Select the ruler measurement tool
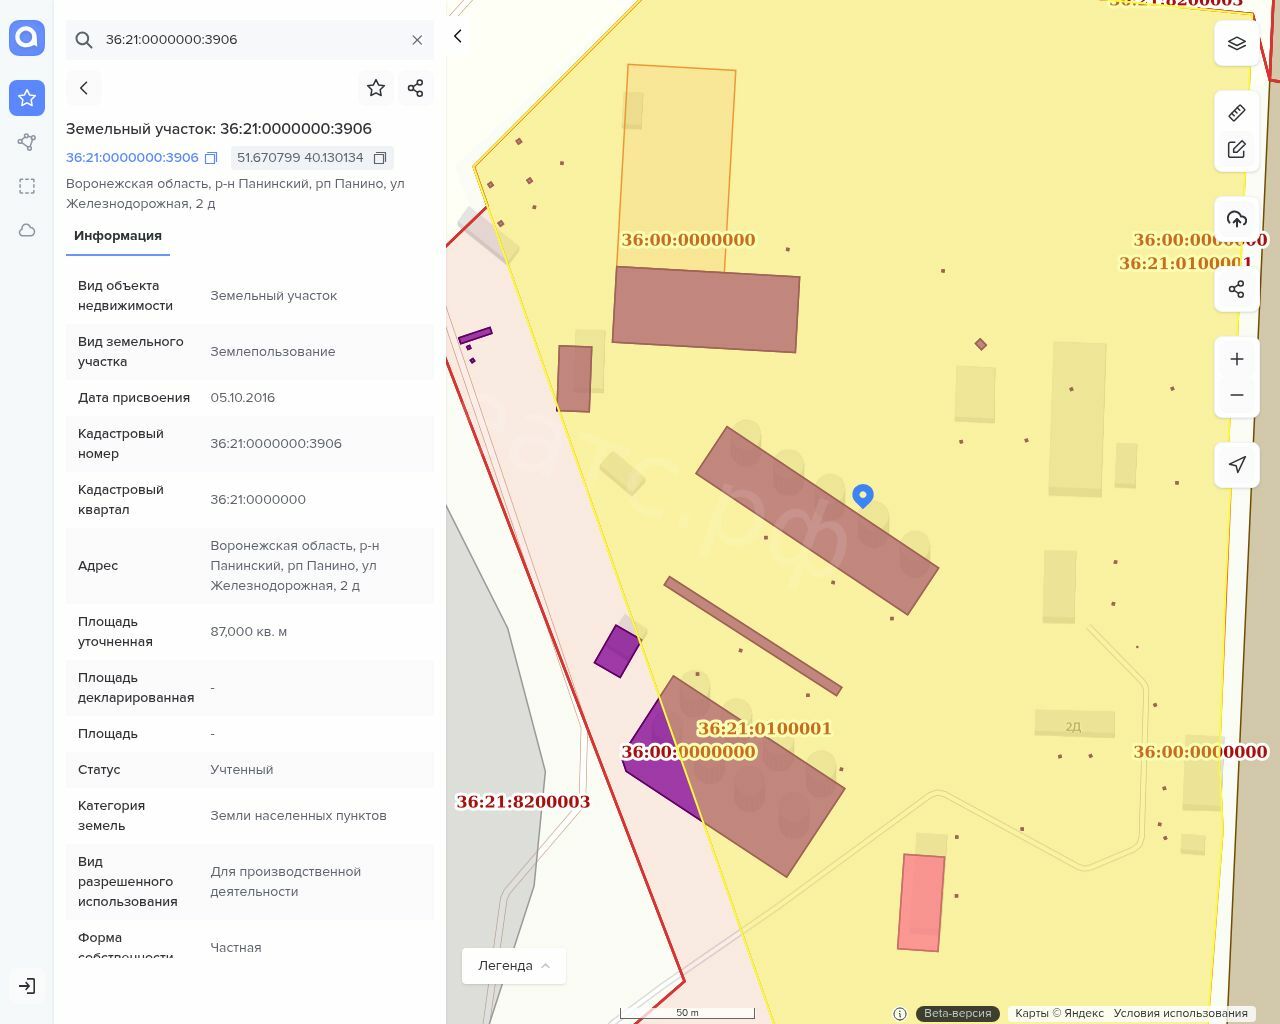1280x1024 pixels. pos(1236,113)
